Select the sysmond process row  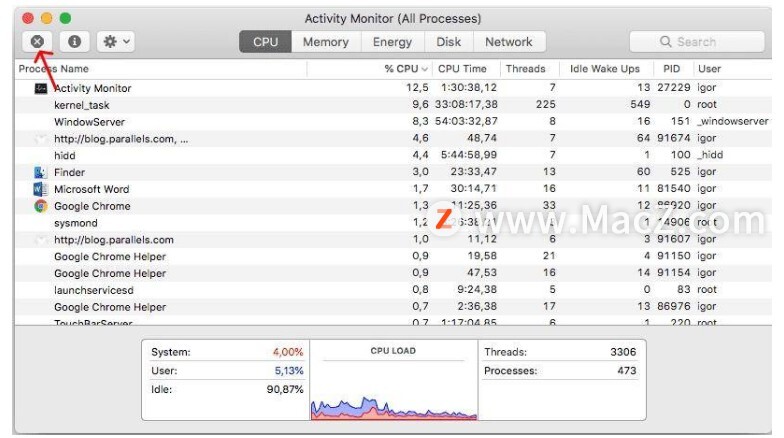click(393, 223)
